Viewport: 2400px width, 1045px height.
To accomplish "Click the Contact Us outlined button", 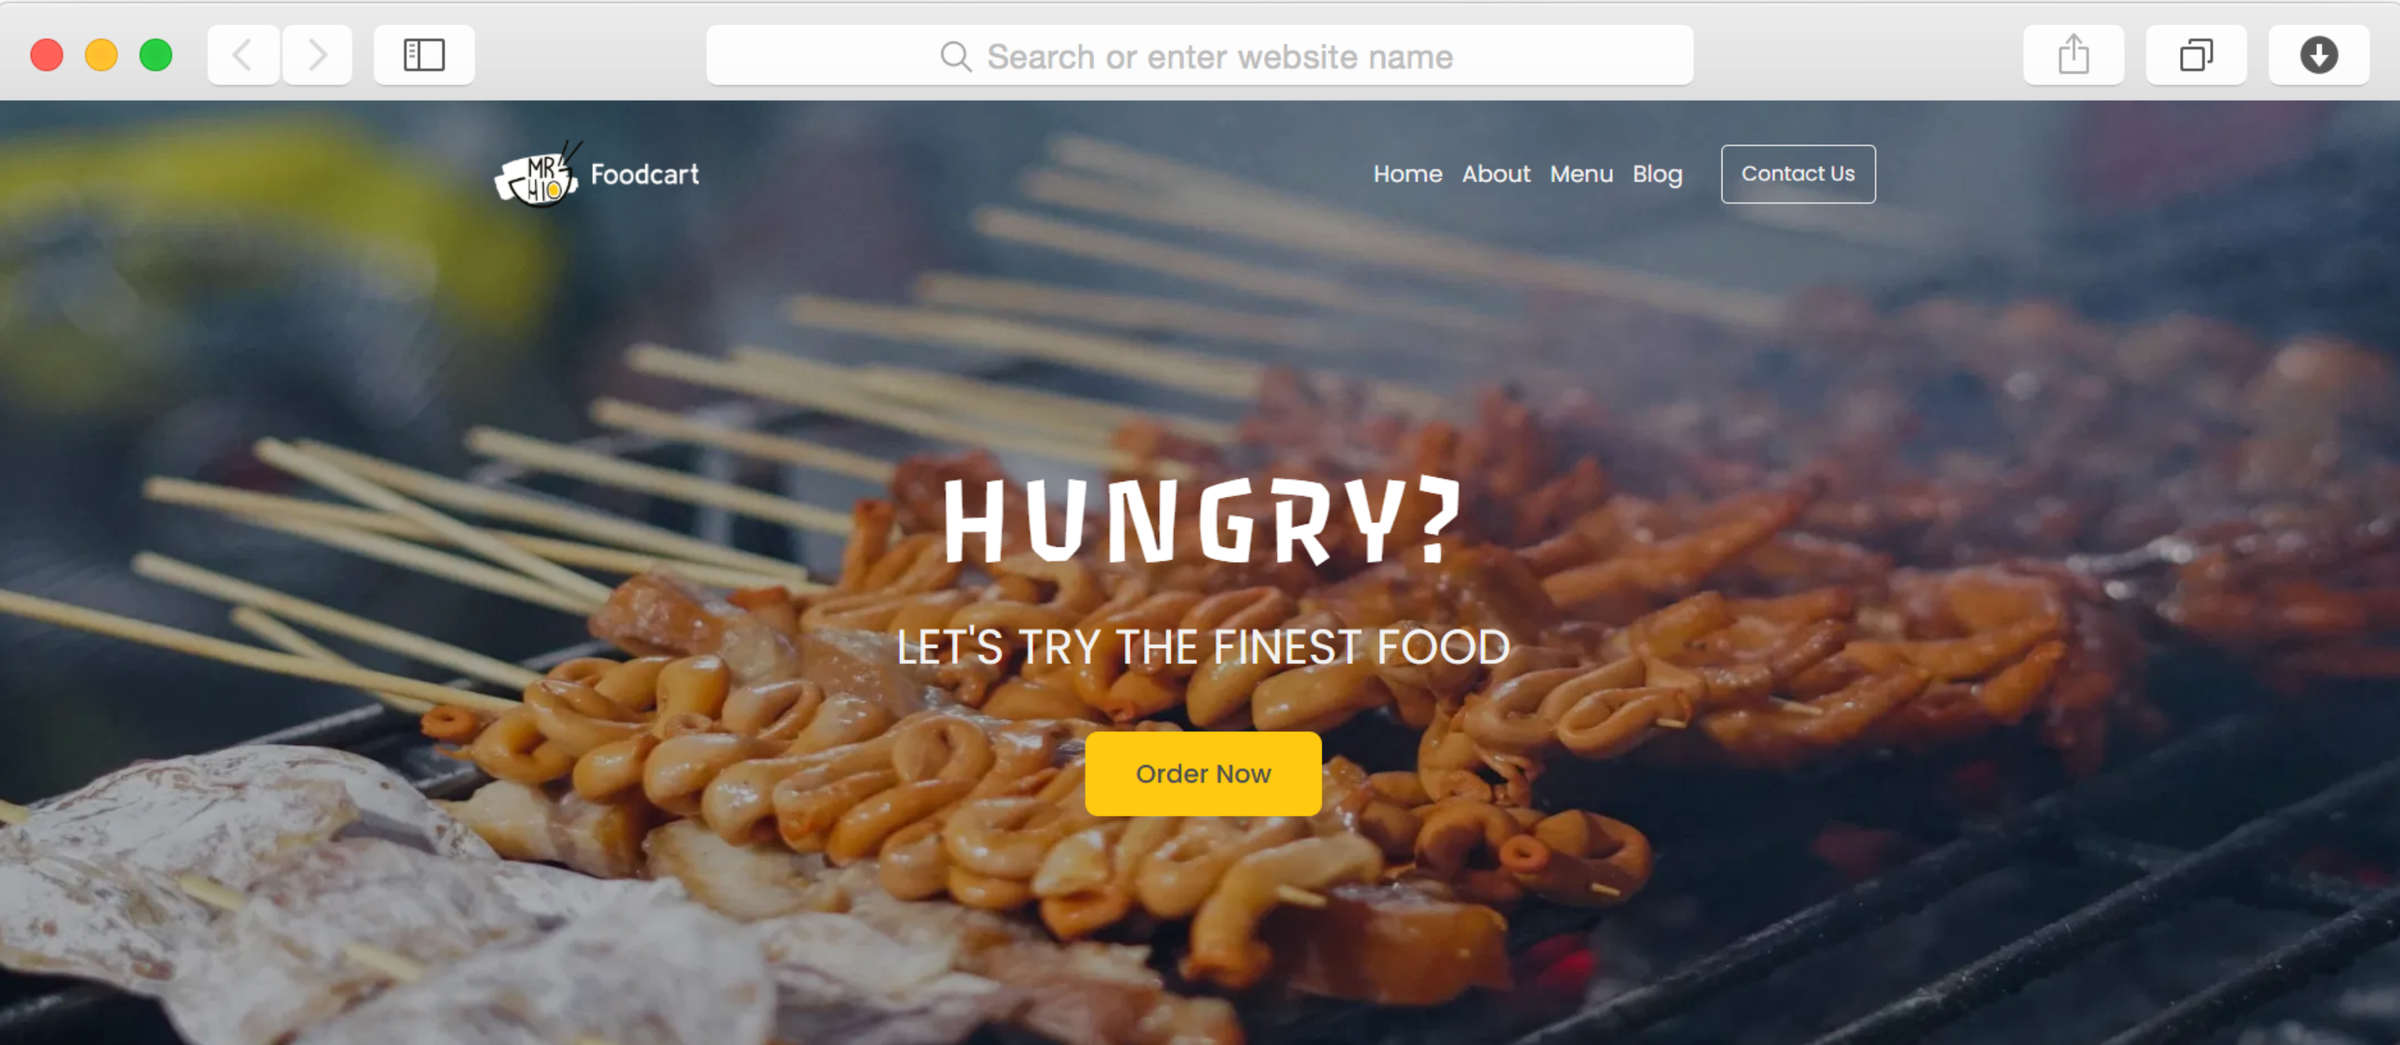I will click(x=1798, y=174).
